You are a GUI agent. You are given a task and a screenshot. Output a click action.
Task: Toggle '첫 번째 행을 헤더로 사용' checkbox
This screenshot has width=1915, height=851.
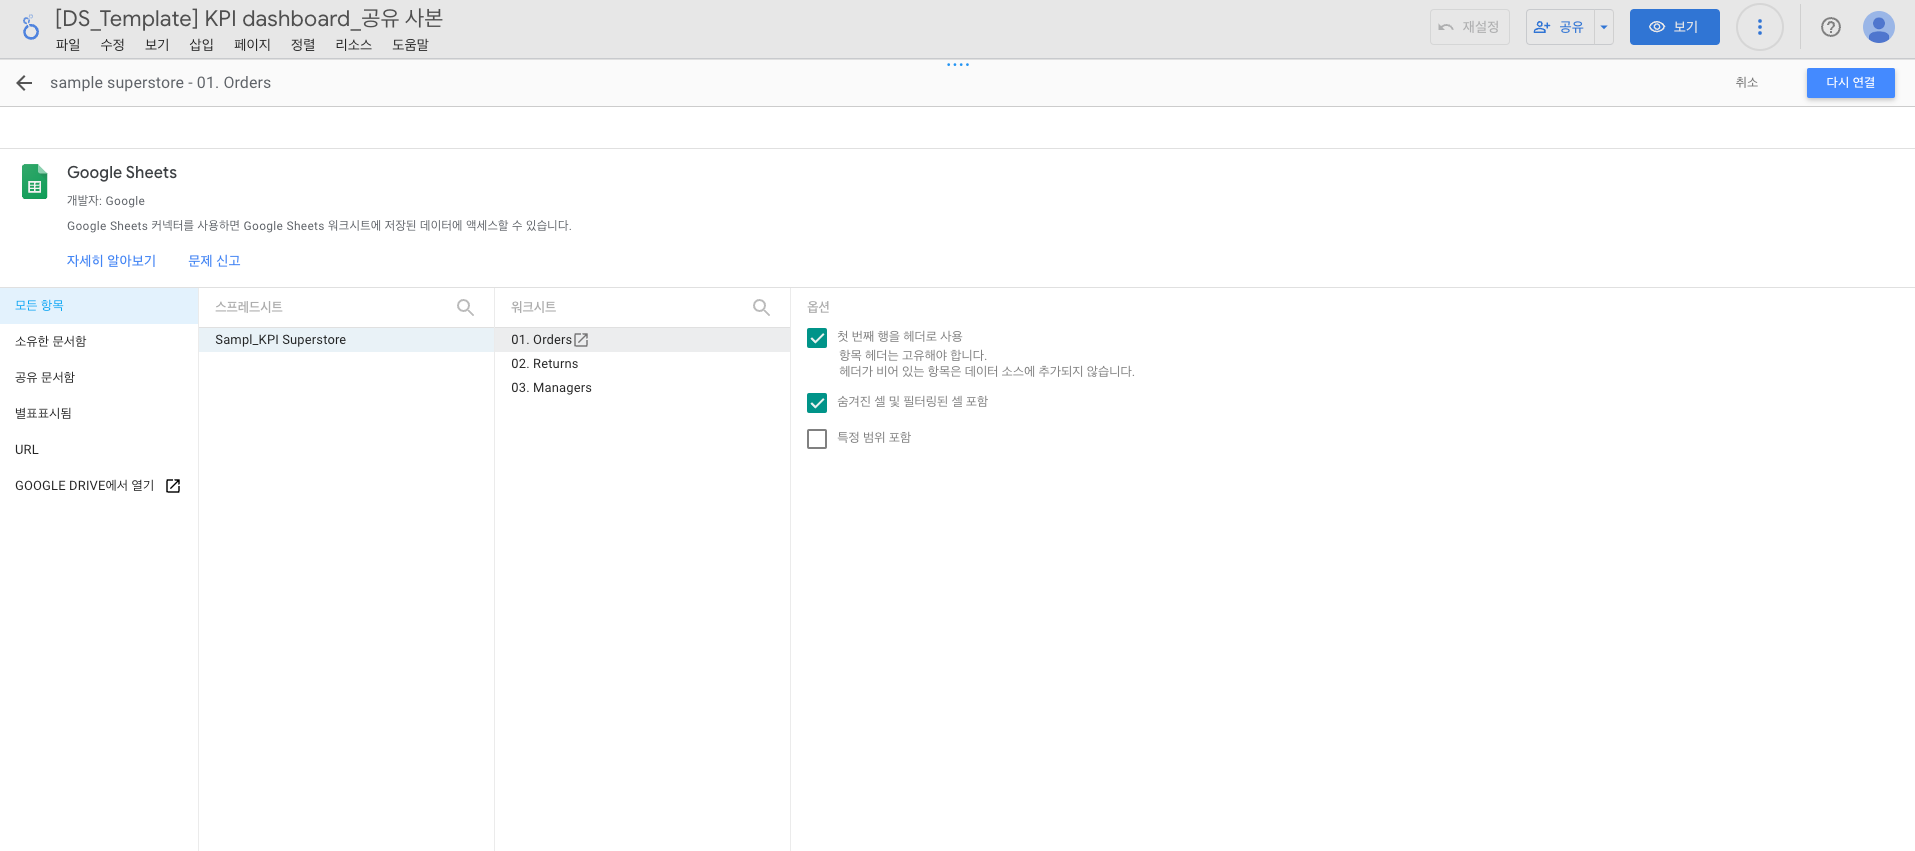(x=817, y=338)
